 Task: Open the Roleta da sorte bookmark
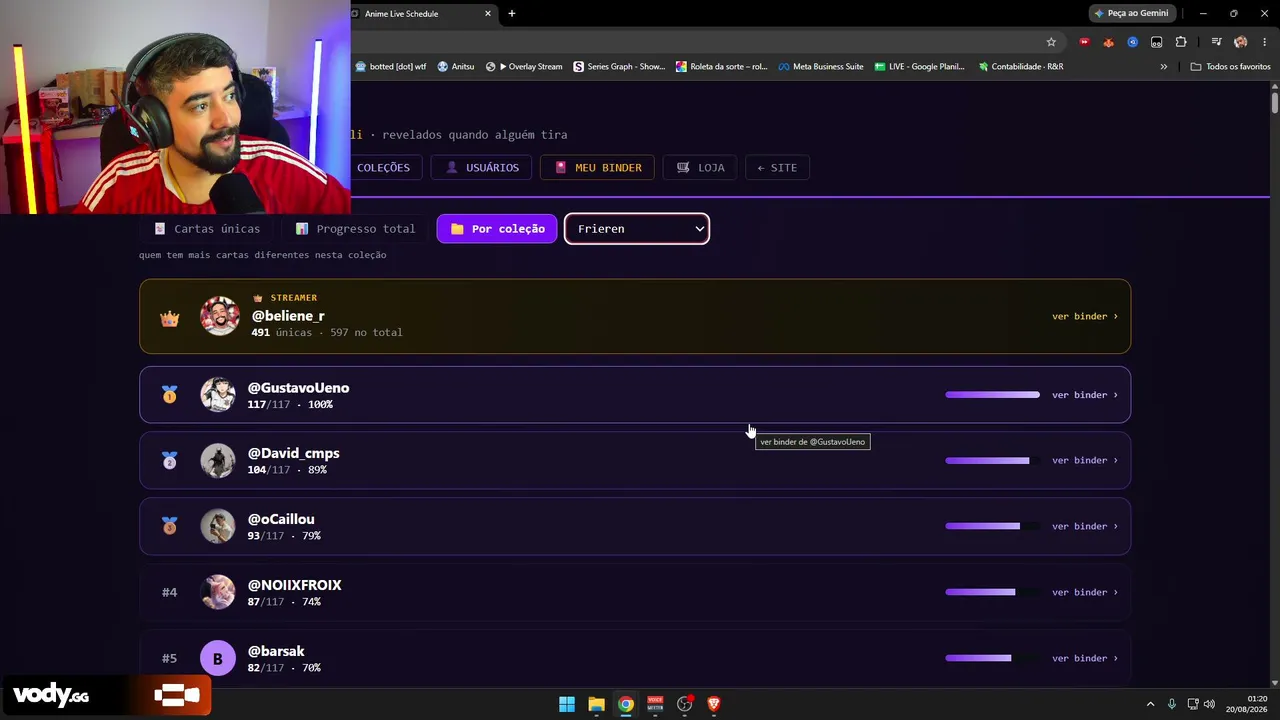coord(722,67)
